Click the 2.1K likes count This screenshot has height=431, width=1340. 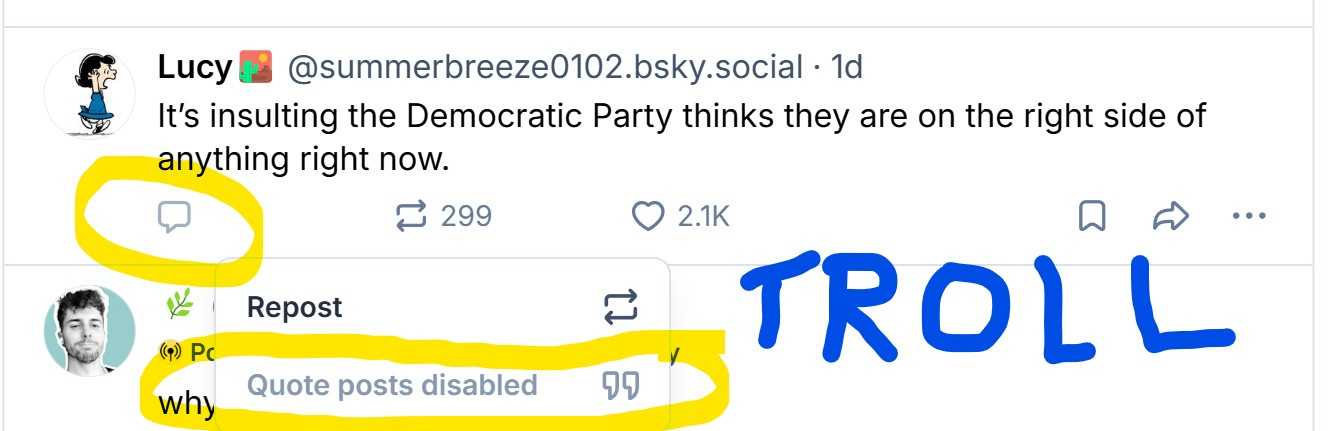[704, 216]
